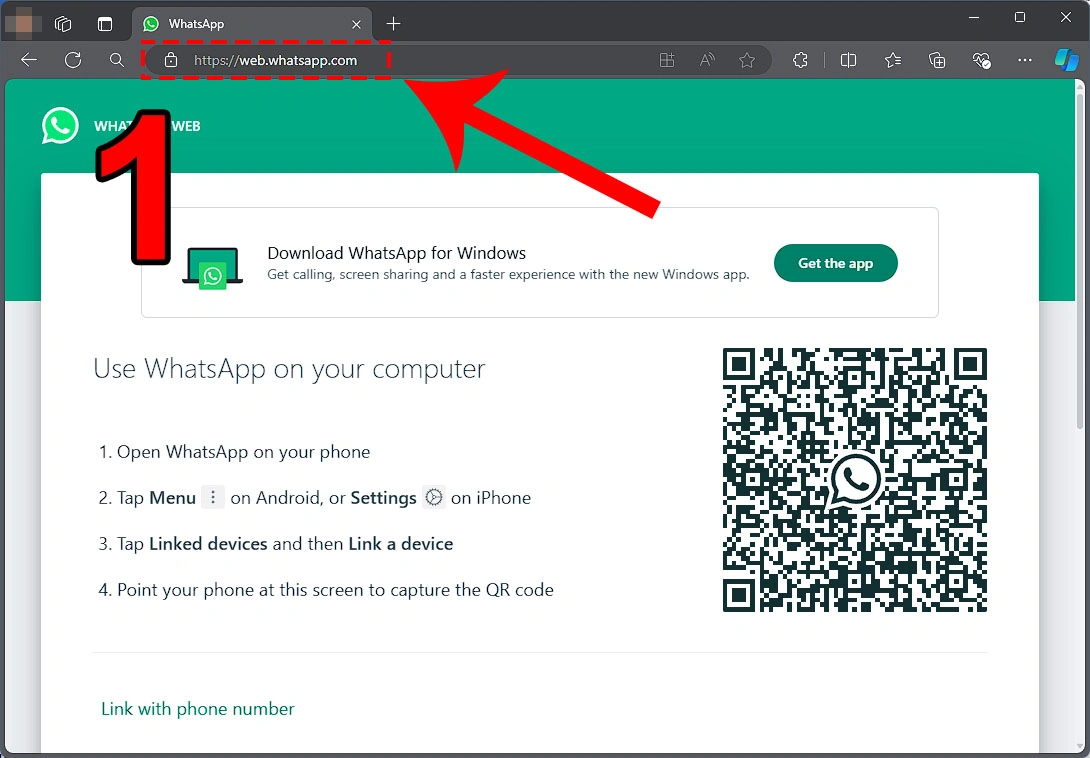This screenshot has height=758, width=1090.
Task: Close the WhatsApp tab
Action: click(356, 24)
